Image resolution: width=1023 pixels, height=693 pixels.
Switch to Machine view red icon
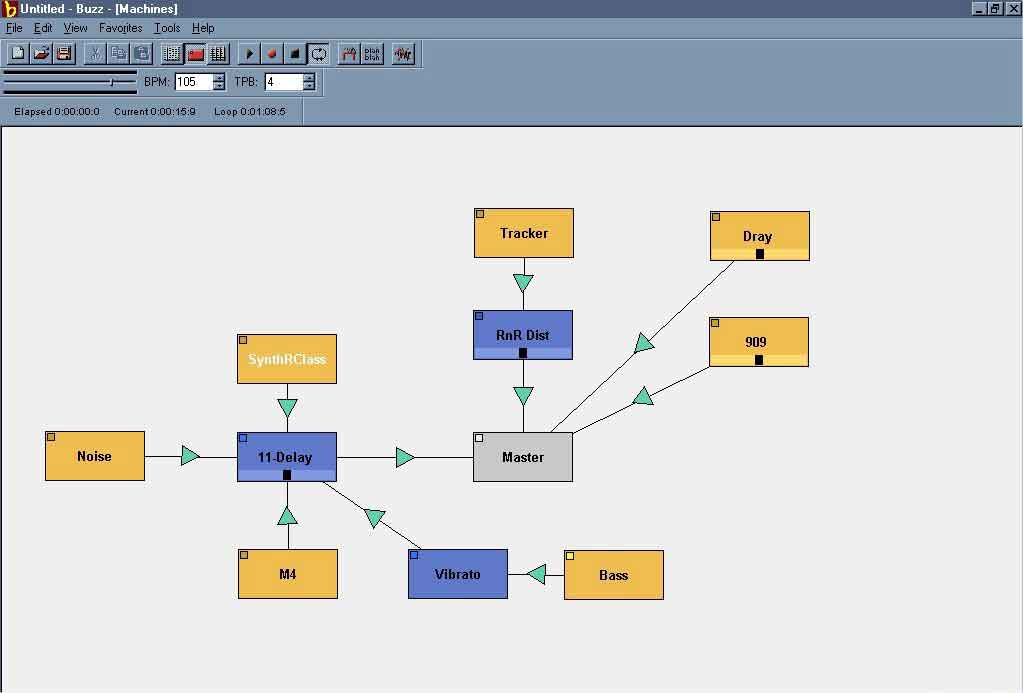[195, 53]
